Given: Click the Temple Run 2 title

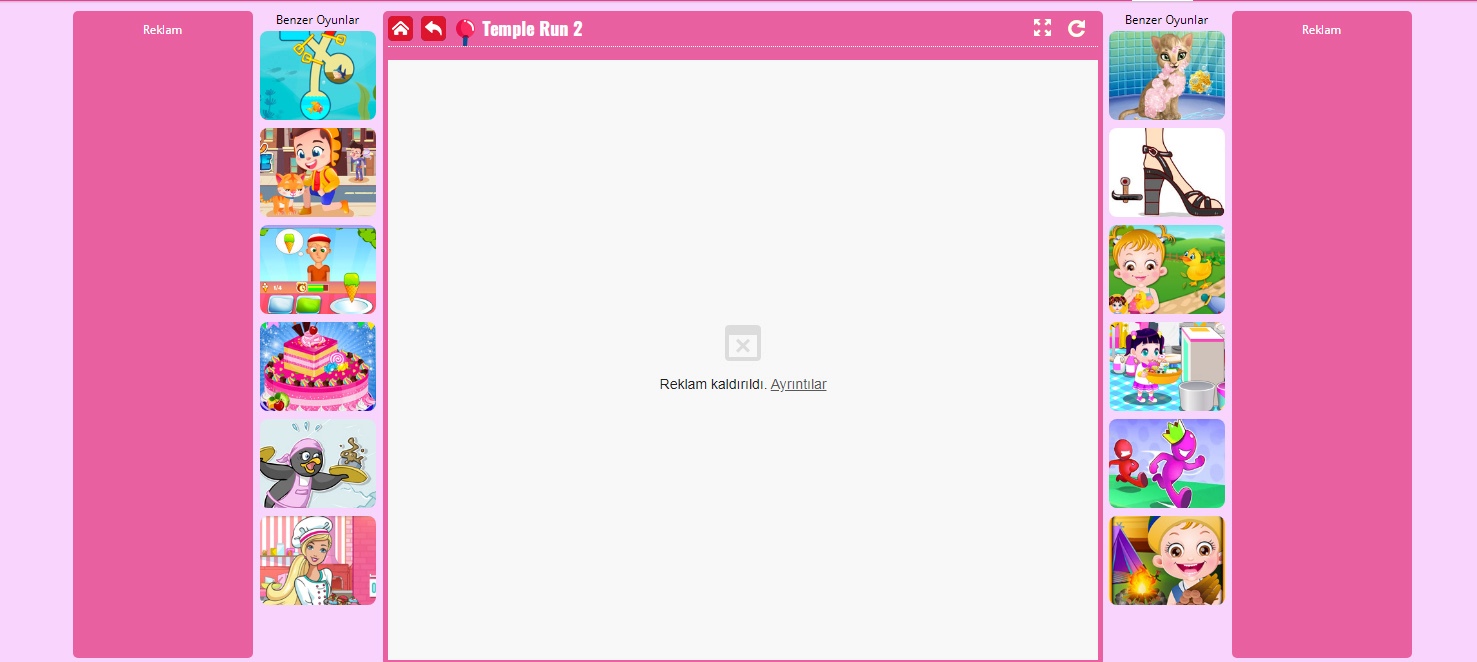Looking at the screenshot, I should 532,29.
